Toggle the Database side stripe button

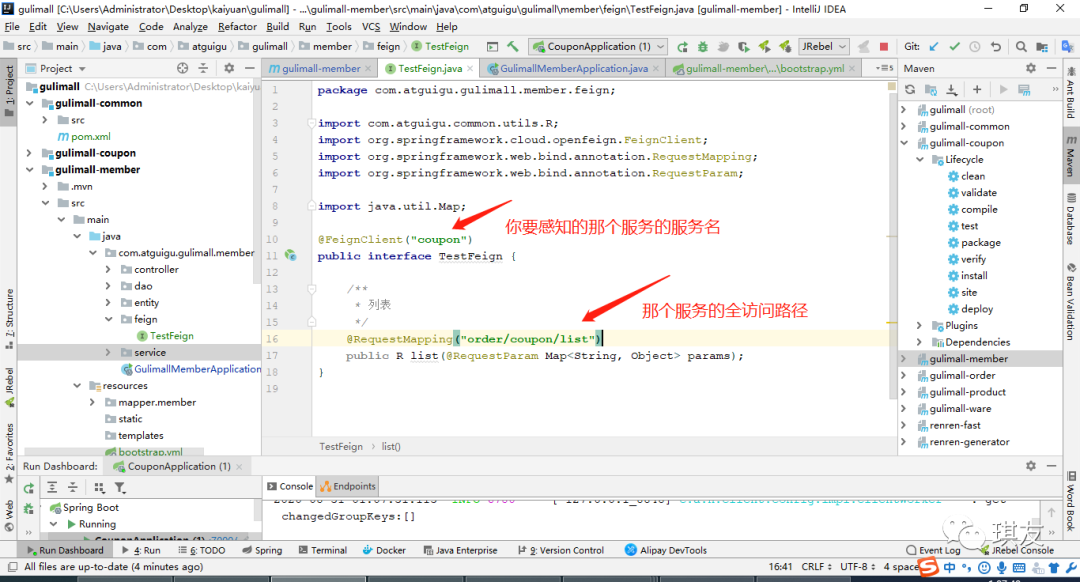tap(1071, 219)
